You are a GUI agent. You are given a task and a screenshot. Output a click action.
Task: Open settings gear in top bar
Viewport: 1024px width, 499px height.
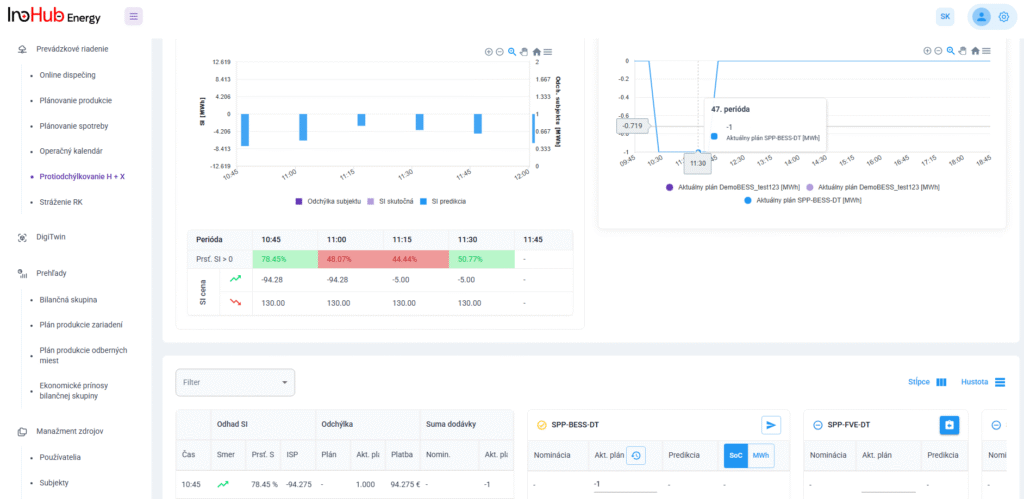coord(1004,16)
